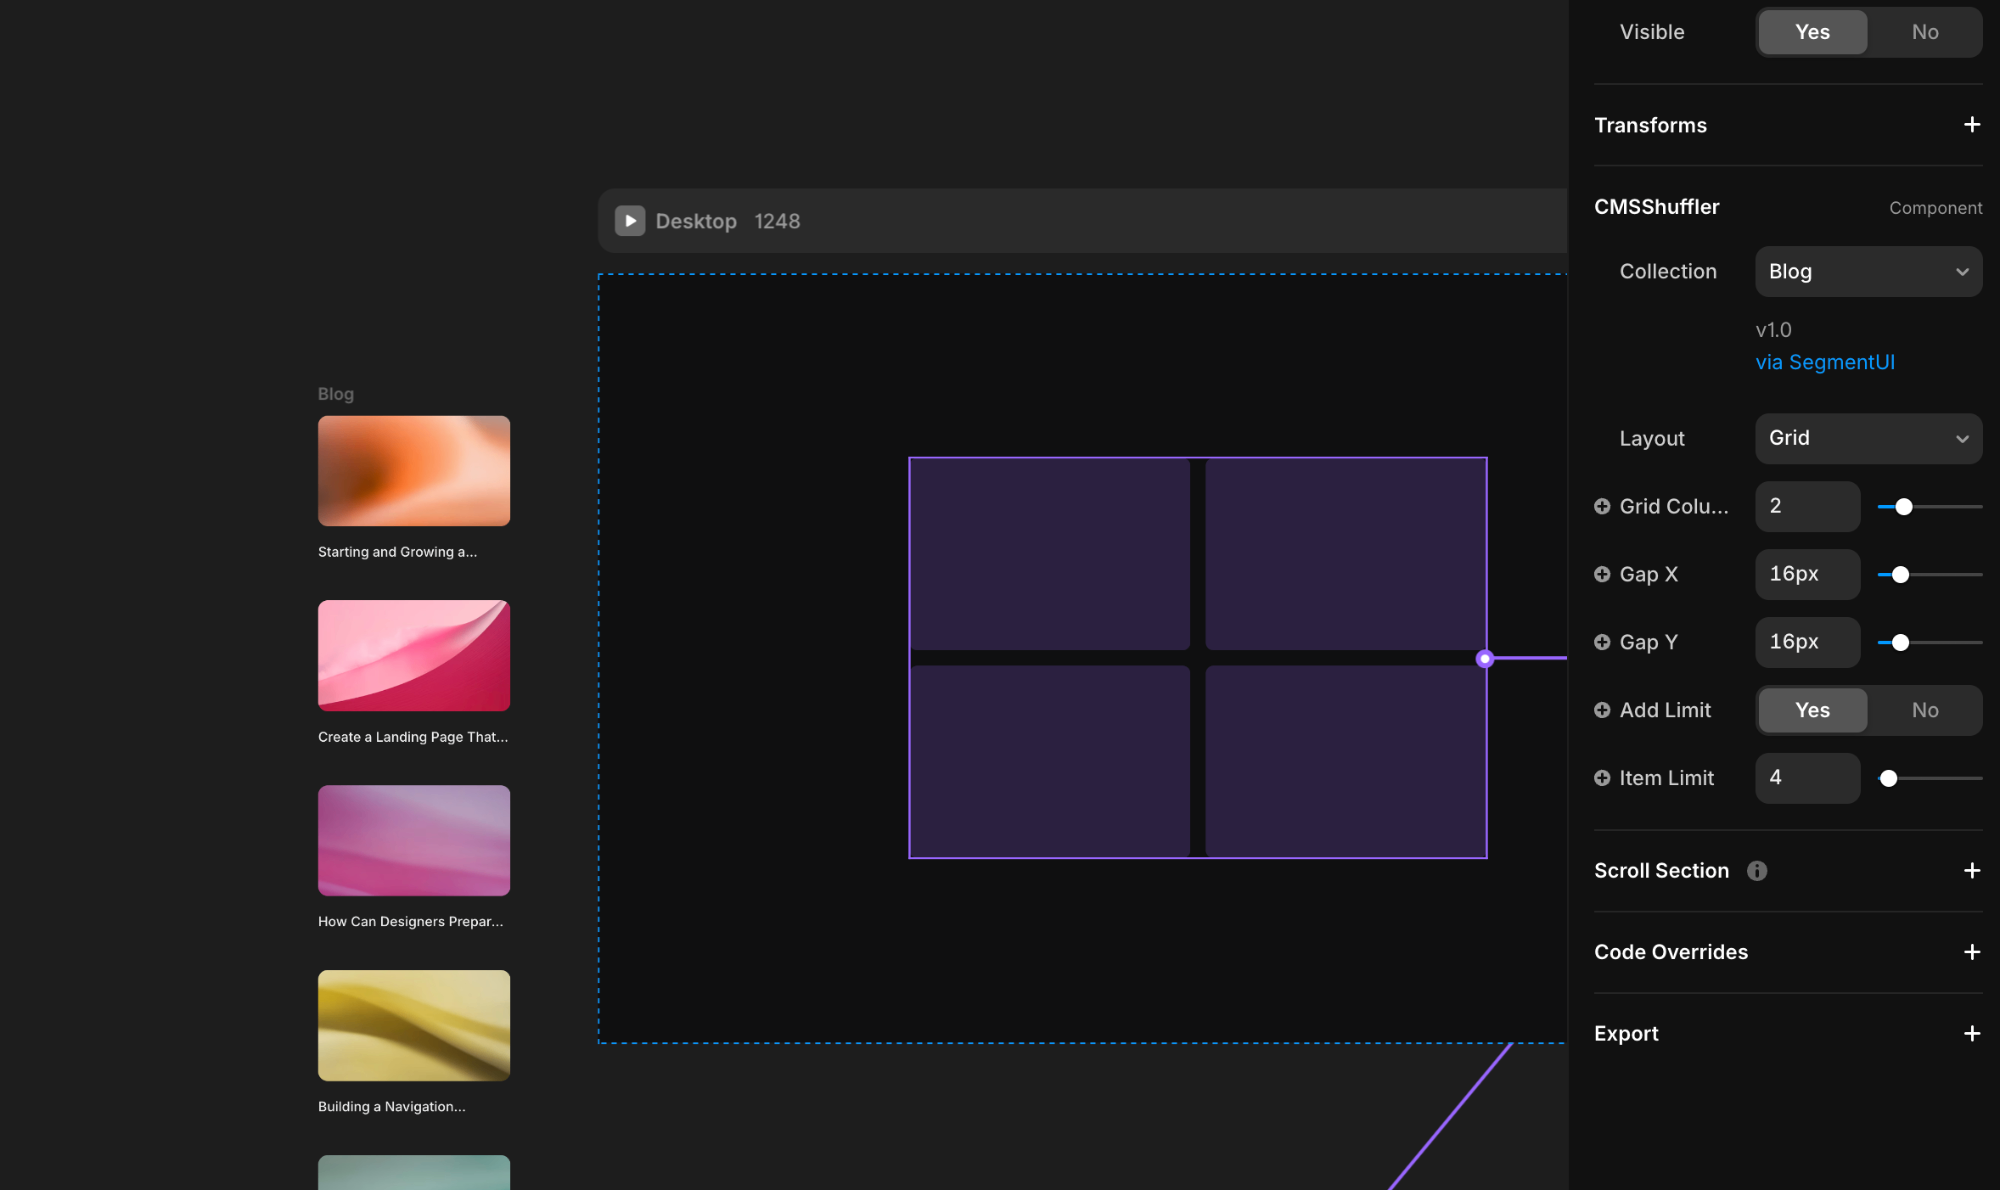The width and height of the screenshot is (2000, 1190).
Task: Click the variable plus icon beside Grid Columns
Action: point(1602,507)
